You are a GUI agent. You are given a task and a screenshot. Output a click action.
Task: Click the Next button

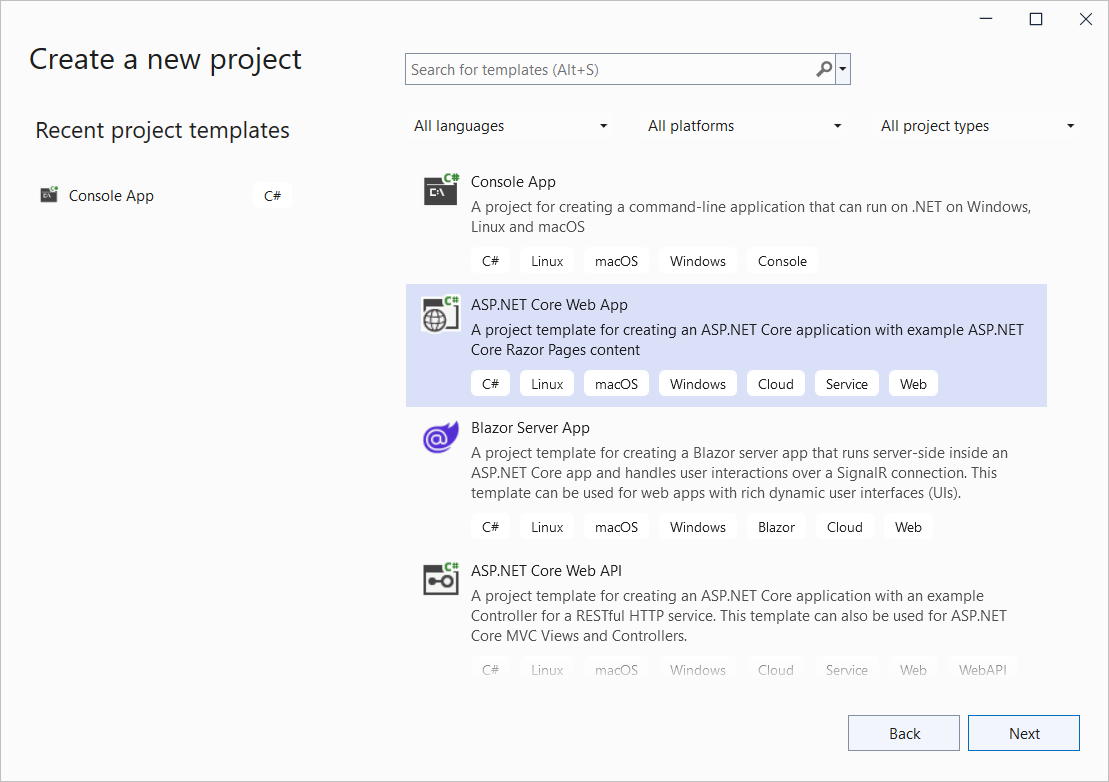click(x=1024, y=732)
